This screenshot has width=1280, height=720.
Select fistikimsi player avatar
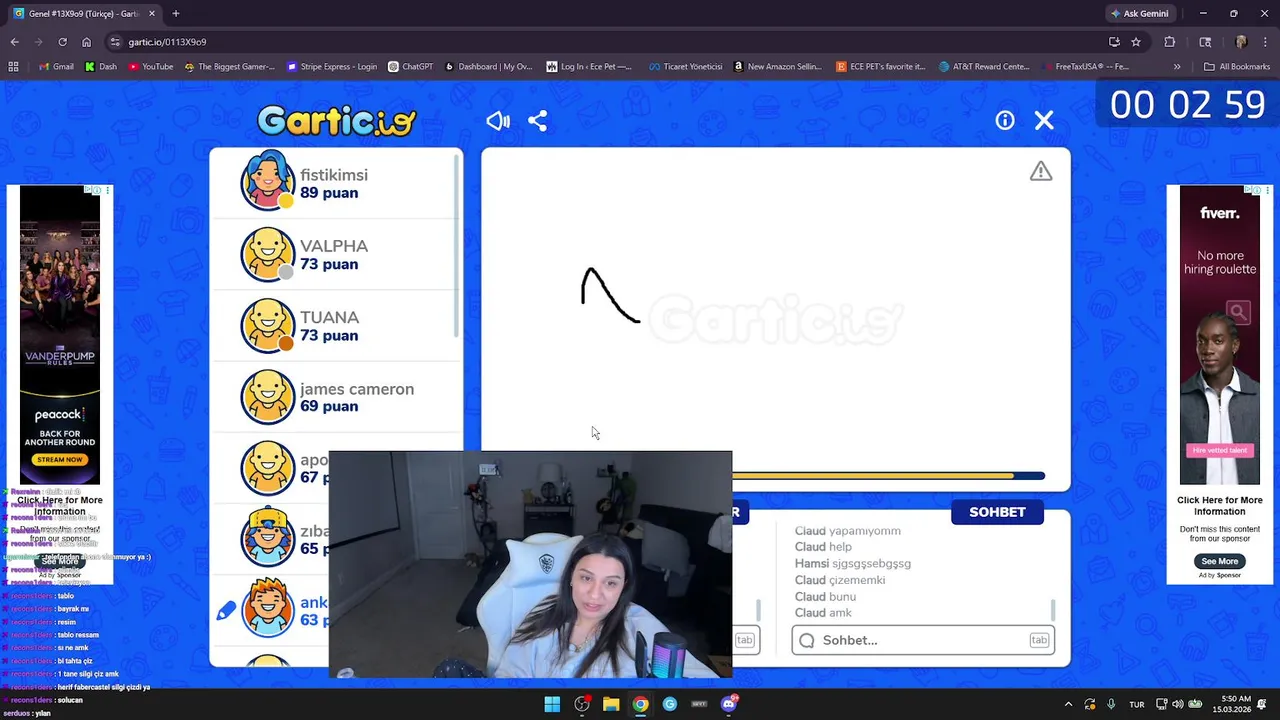pos(268,181)
